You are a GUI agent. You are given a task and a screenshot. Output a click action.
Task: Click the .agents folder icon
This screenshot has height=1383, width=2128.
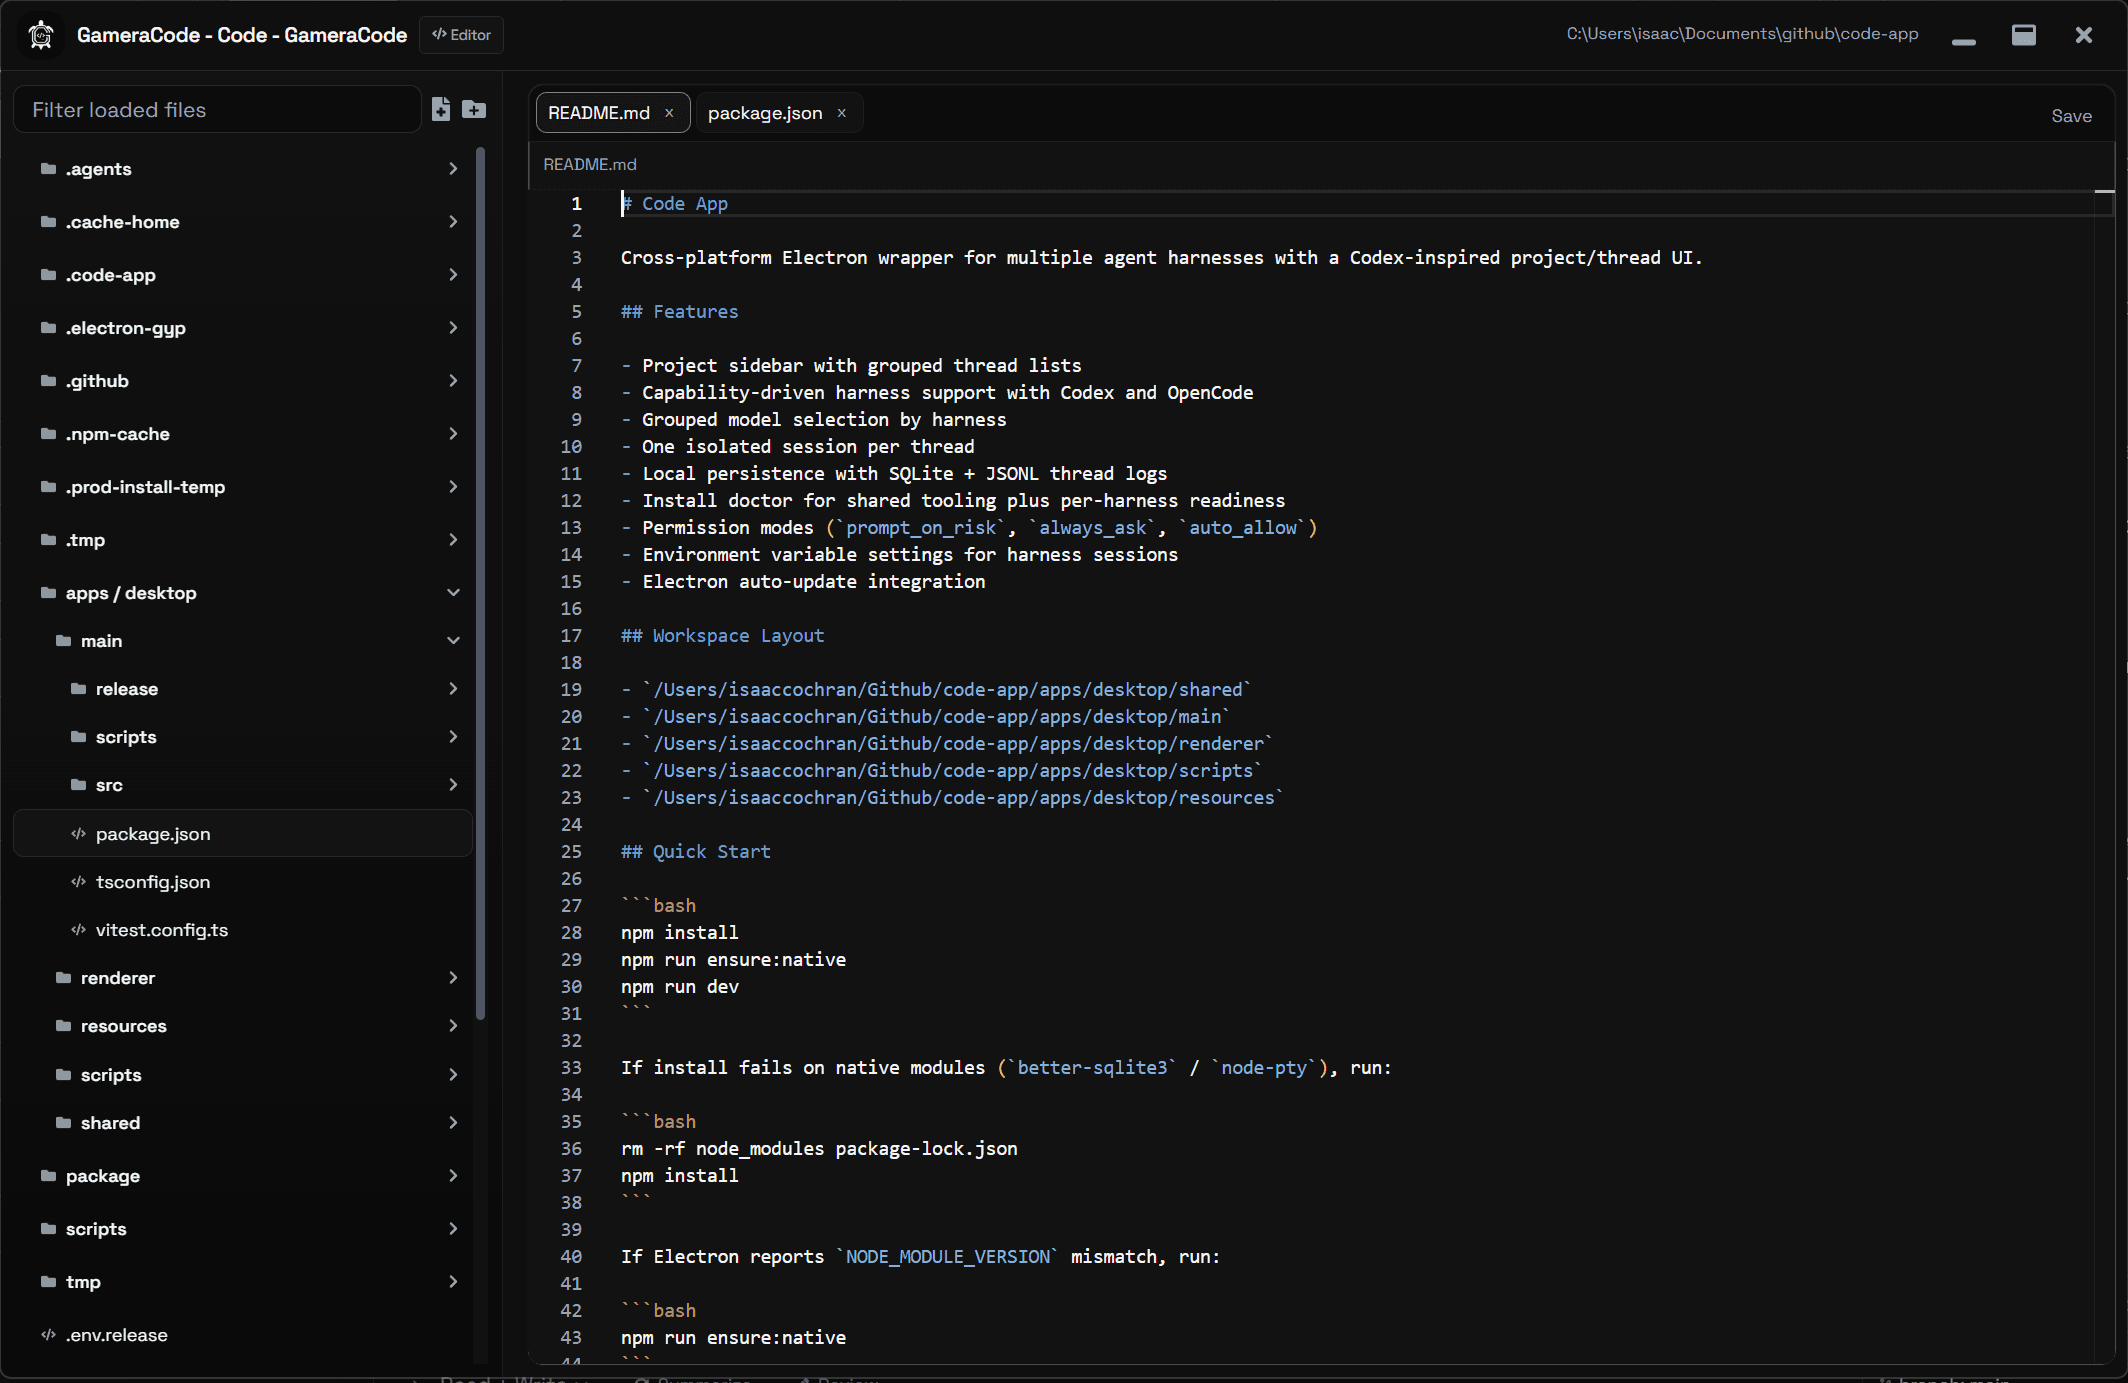(x=48, y=168)
